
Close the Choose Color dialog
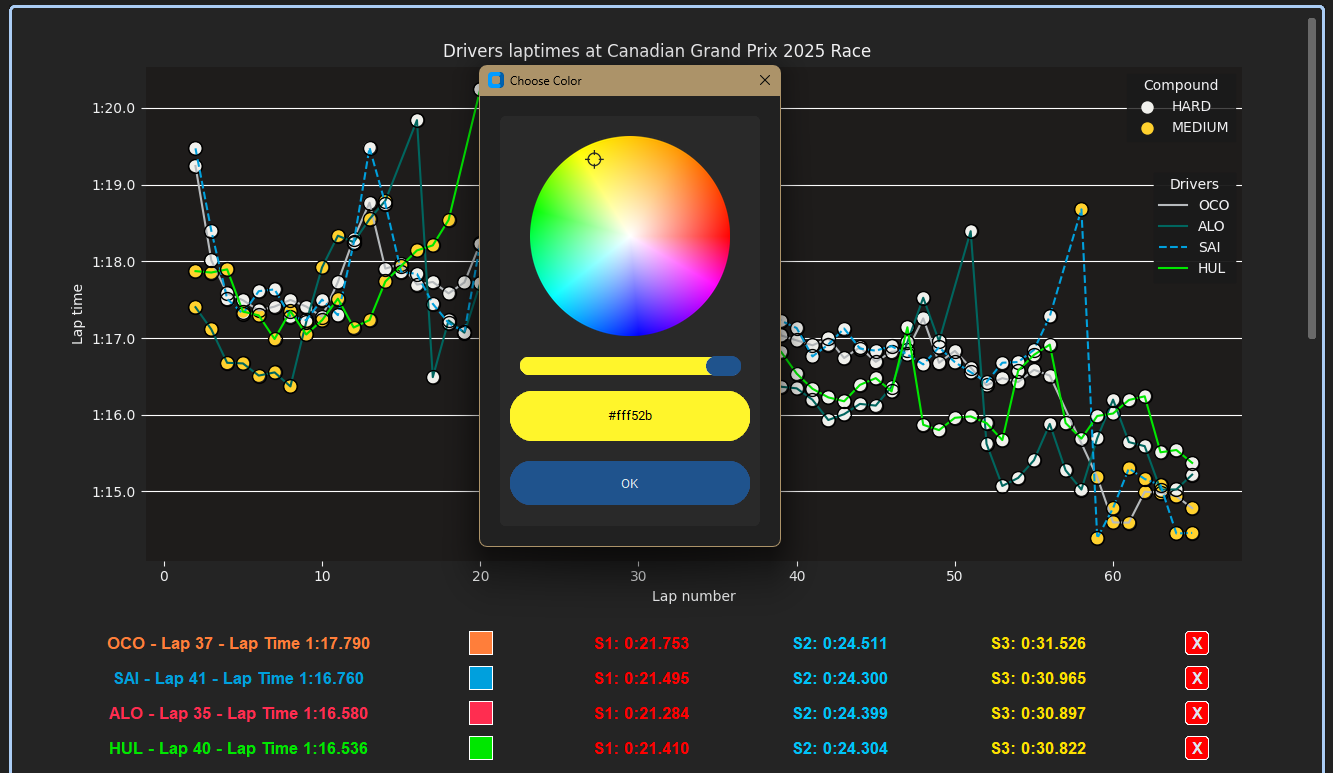coord(765,80)
